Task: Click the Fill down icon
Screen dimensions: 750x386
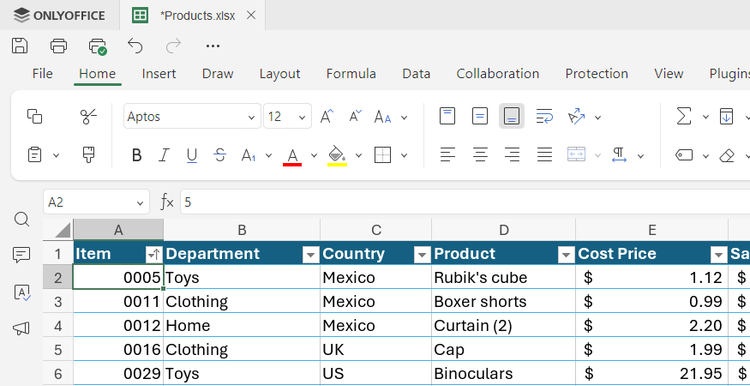Action: [726, 116]
